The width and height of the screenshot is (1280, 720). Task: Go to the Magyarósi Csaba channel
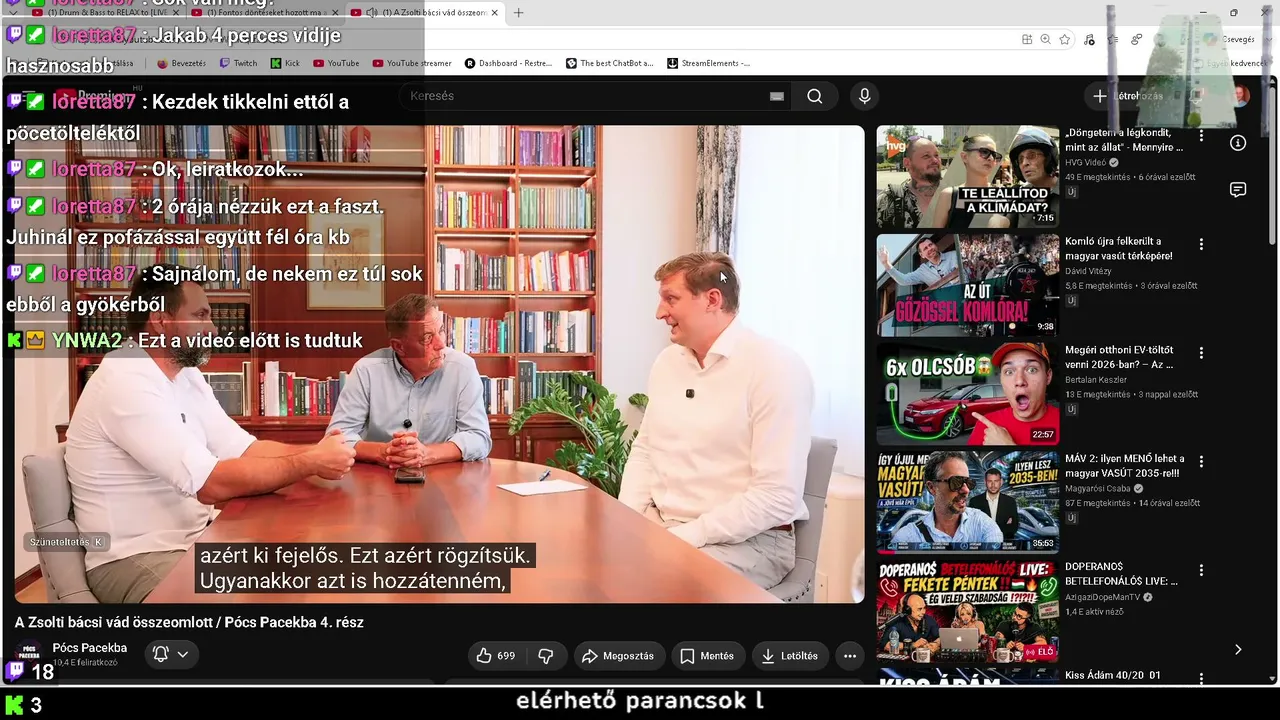coord(1097,489)
